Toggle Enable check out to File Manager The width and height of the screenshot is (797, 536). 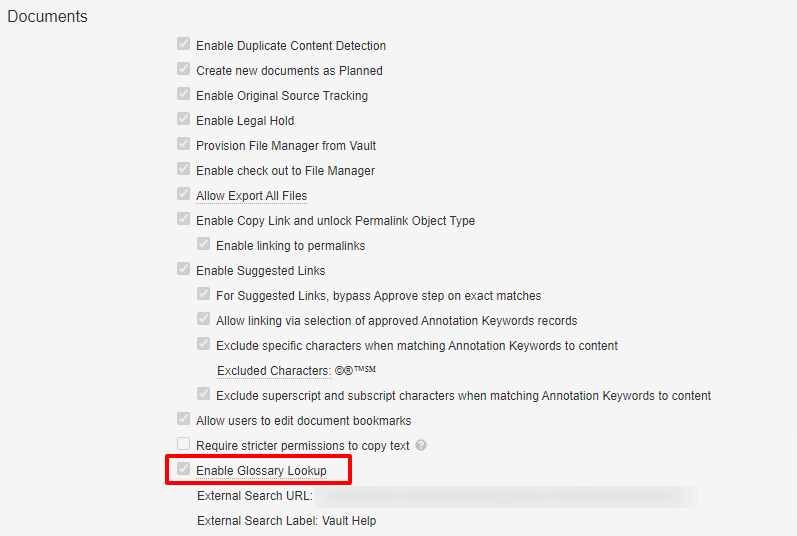pos(183,170)
